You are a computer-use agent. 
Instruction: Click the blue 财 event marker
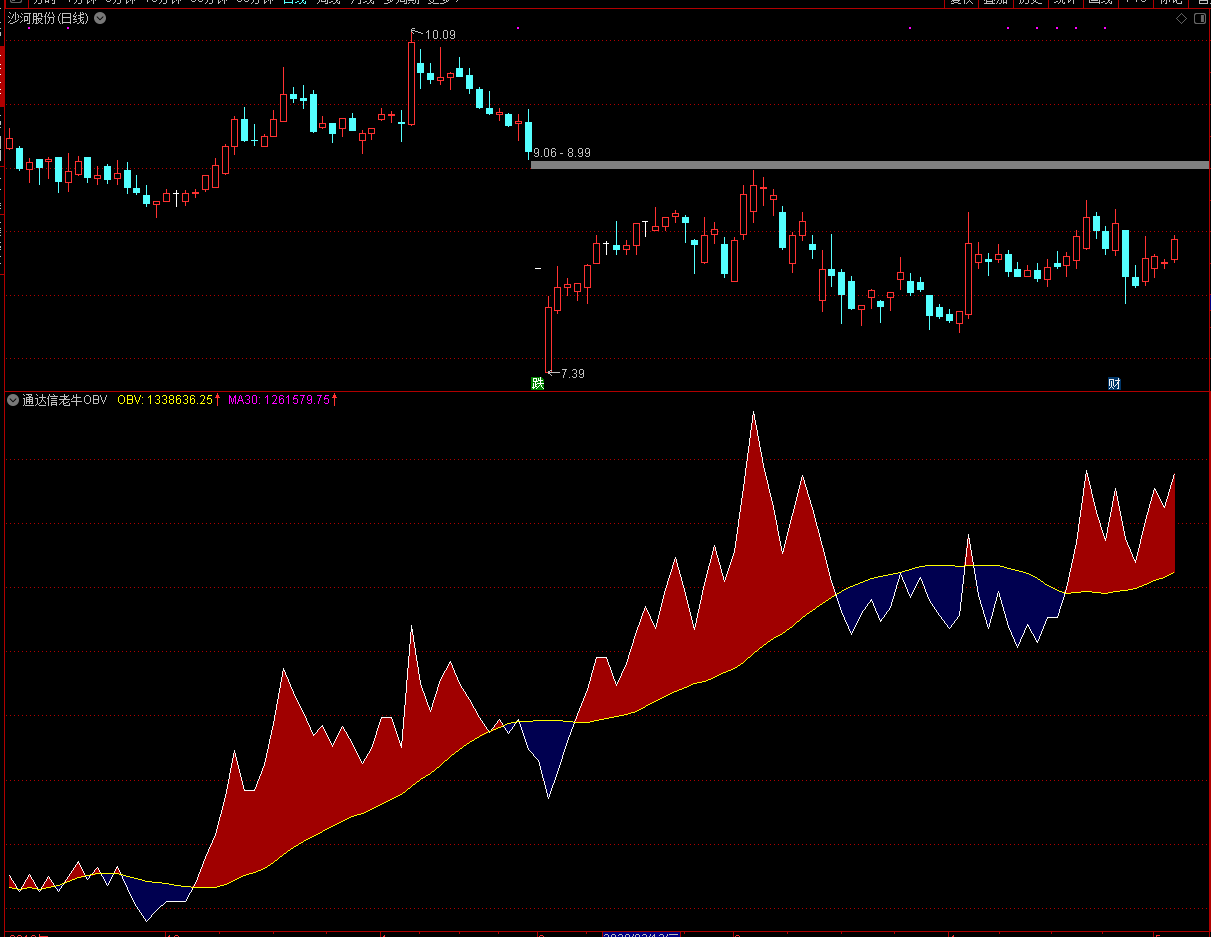1113,383
